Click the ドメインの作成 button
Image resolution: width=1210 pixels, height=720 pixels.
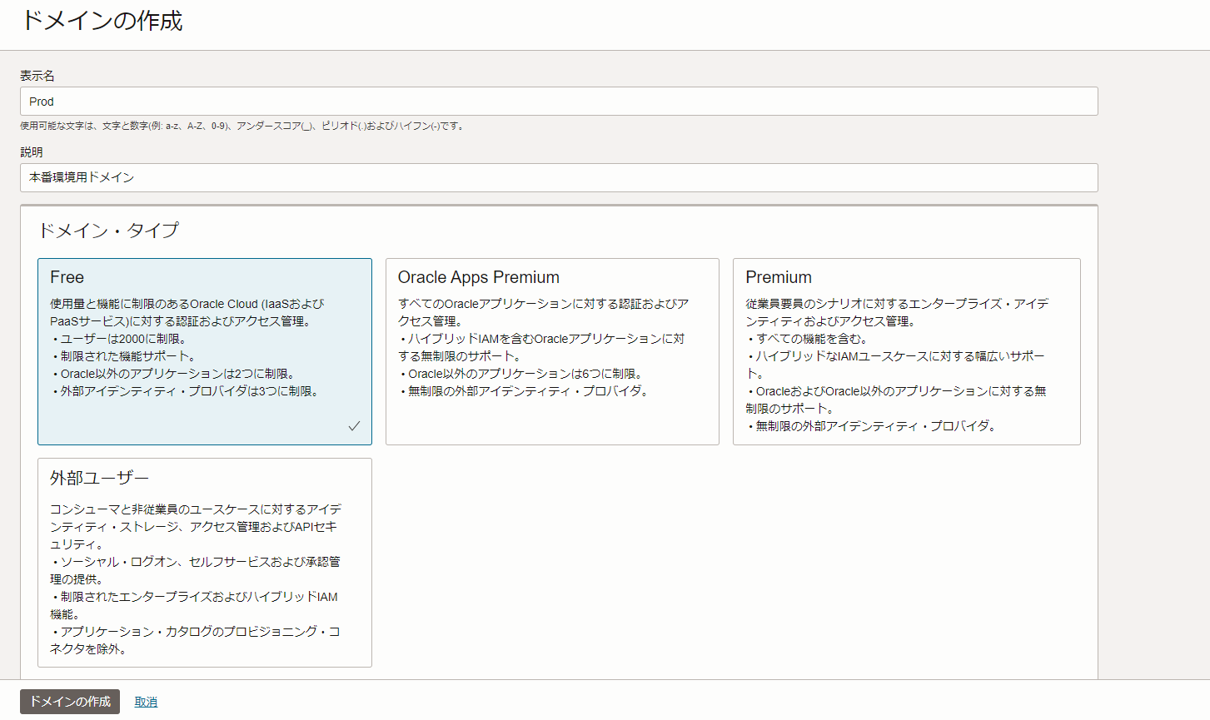click(70, 702)
